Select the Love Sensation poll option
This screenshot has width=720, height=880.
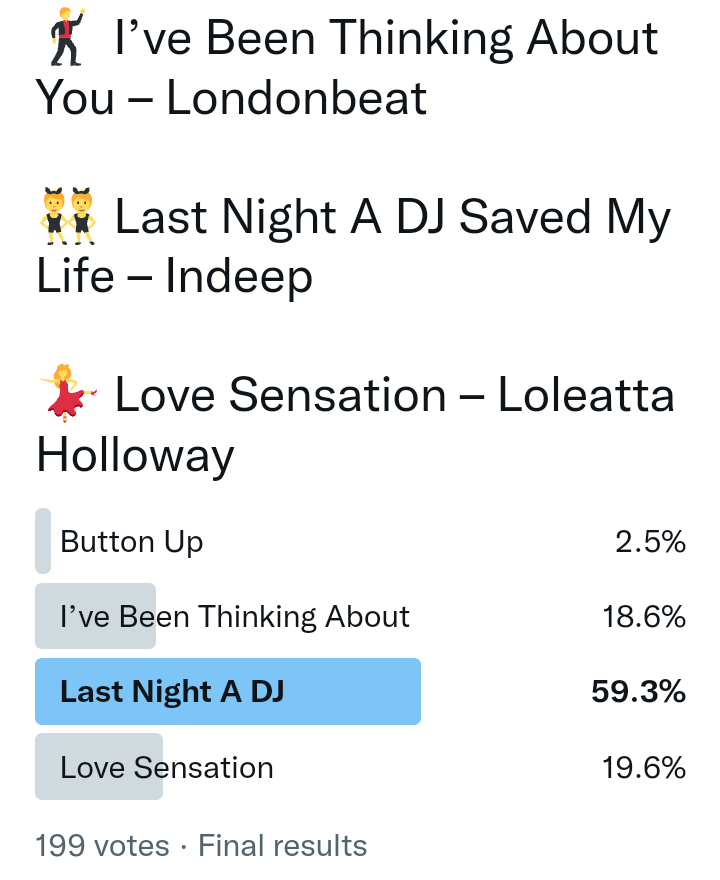[167, 768]
